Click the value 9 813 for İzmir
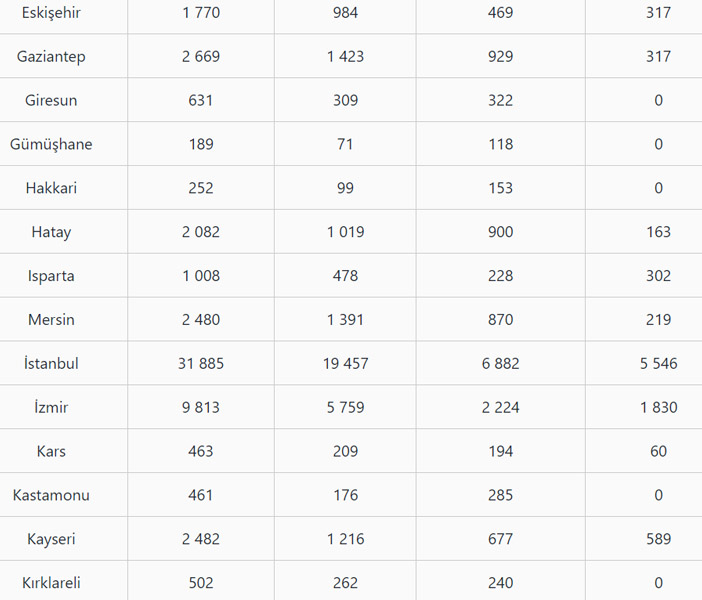Viewport: 702px width, 600px height. click(201, 408)
